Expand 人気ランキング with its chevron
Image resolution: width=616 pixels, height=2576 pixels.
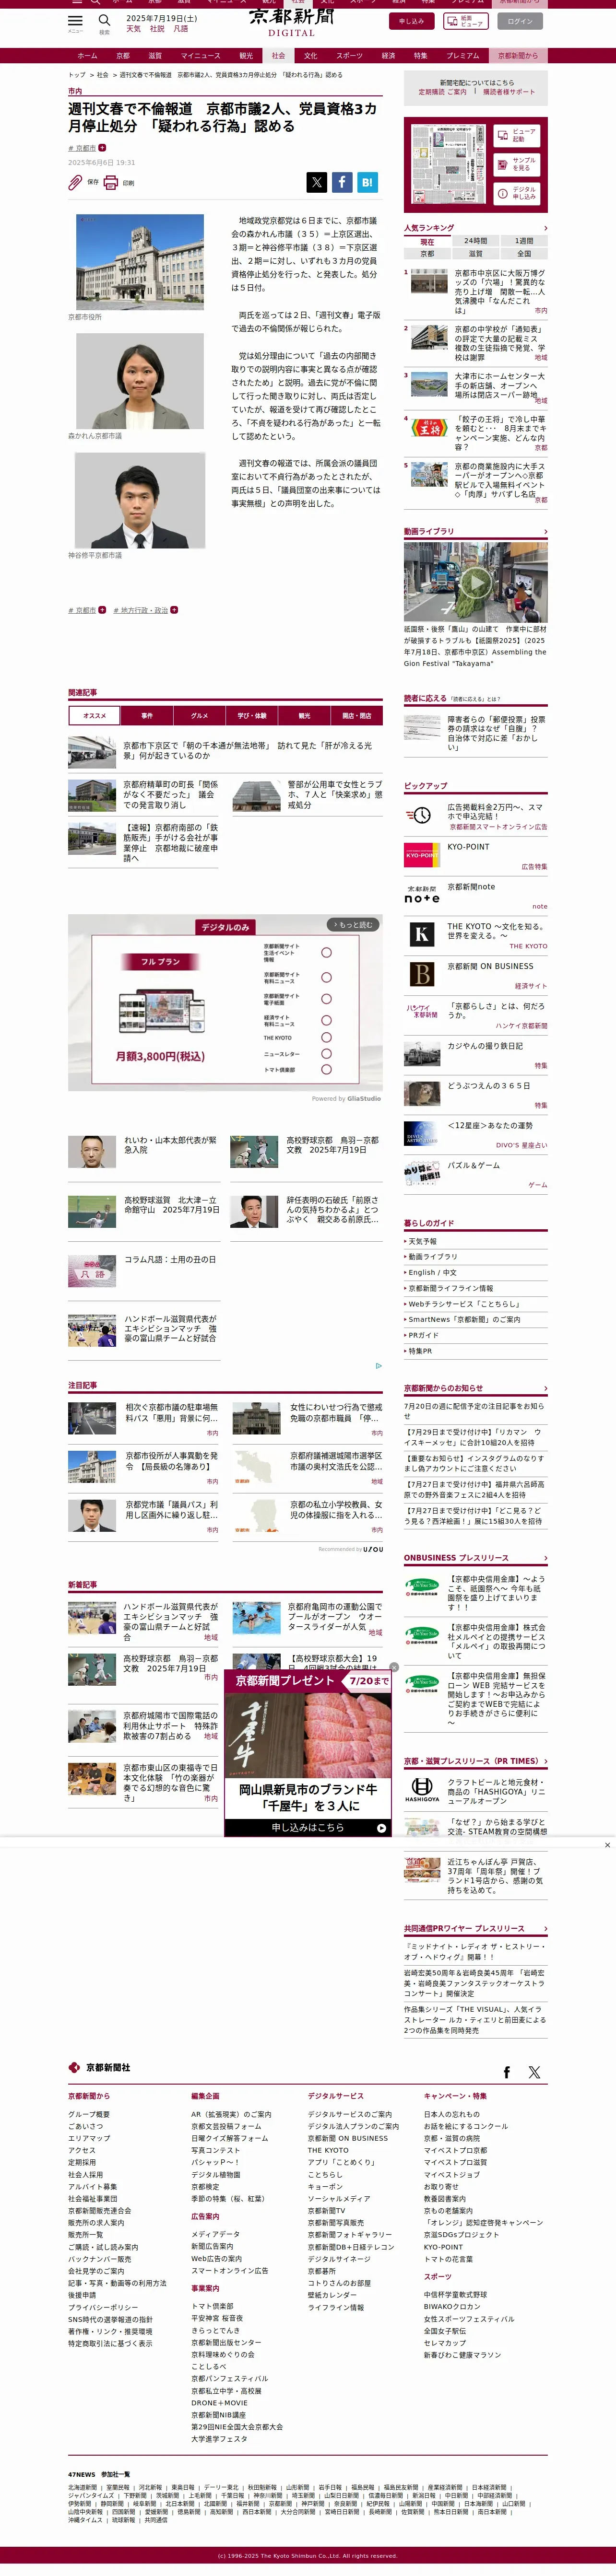[x=545, y=228]
